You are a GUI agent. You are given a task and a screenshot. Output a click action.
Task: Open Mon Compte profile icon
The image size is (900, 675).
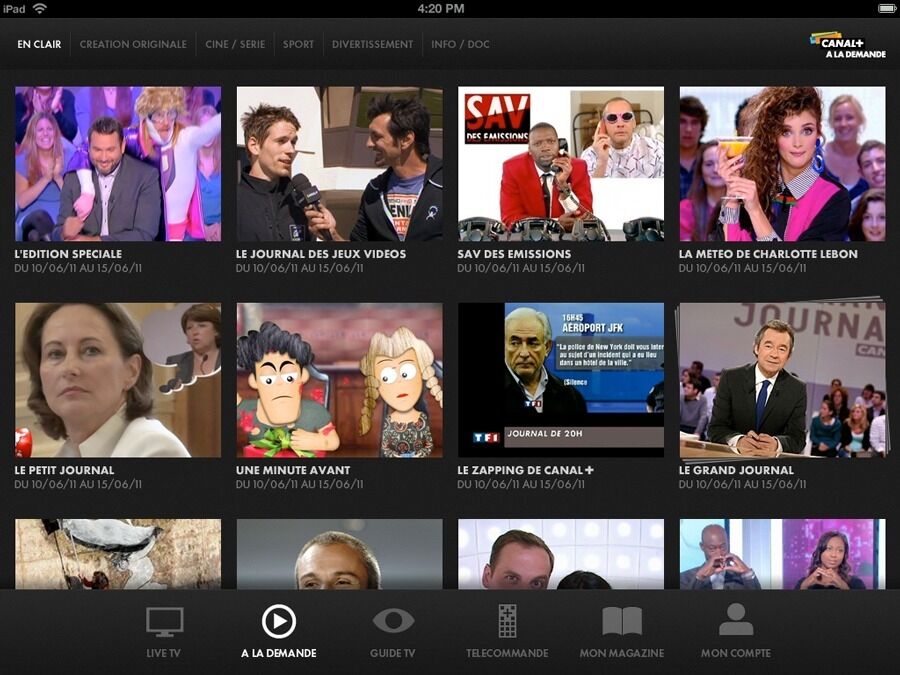pyautogui.click(x=735, y=620)
